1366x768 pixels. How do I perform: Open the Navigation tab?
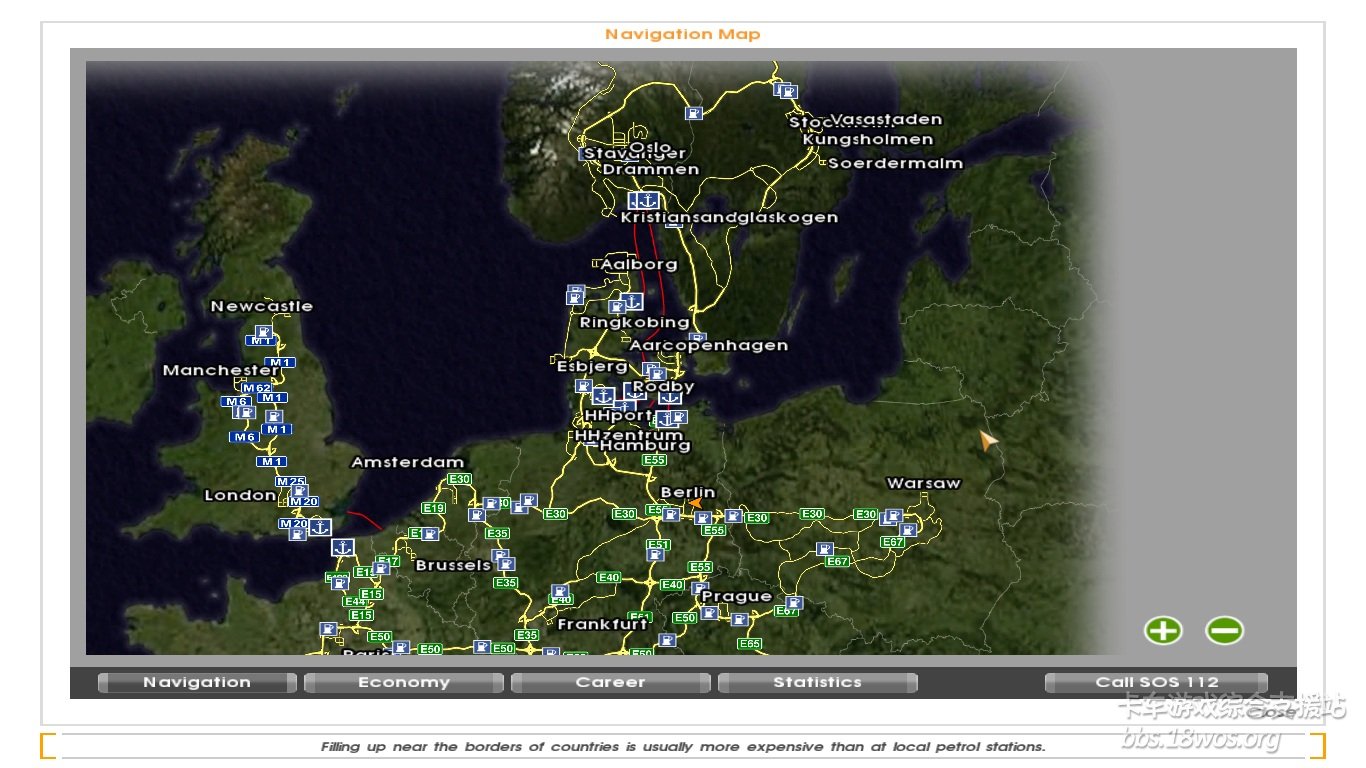(x=197, y=683)
